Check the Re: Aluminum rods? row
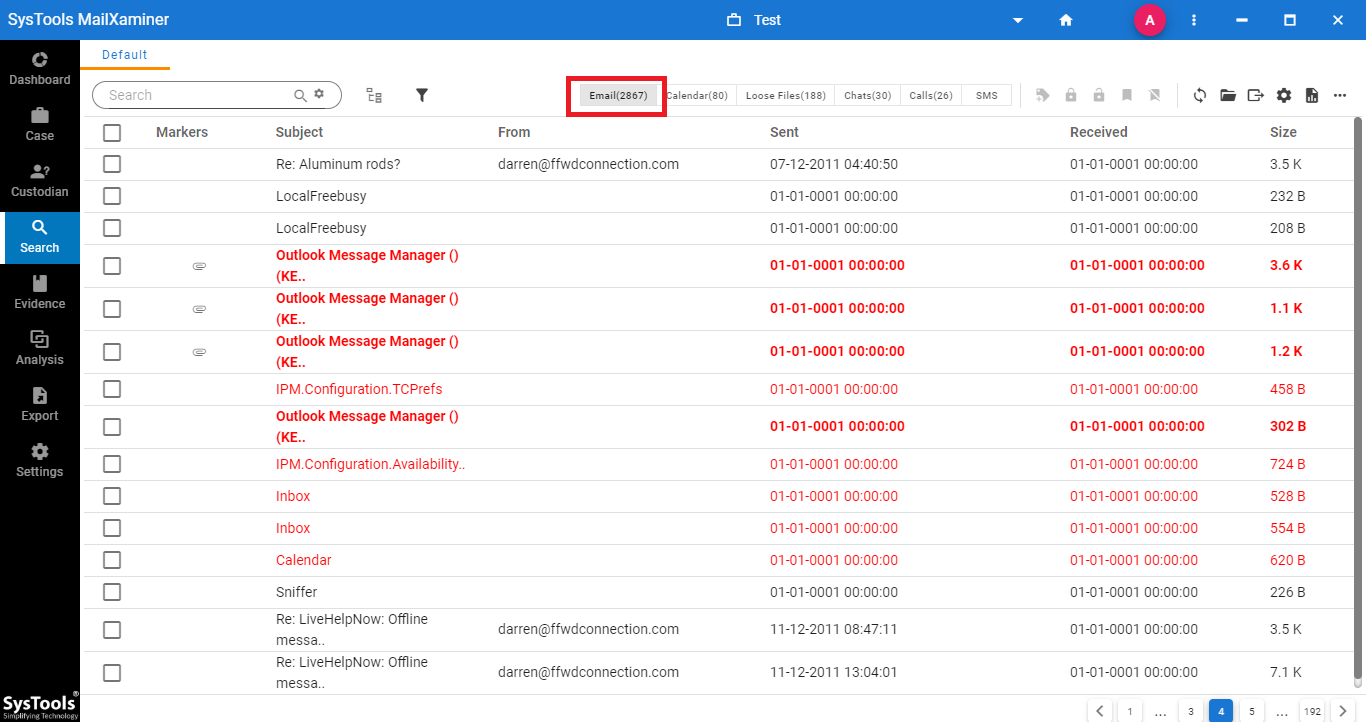The width and height of the screenshot is (1366, 722). pyautogui.click(x=112, y=164)
